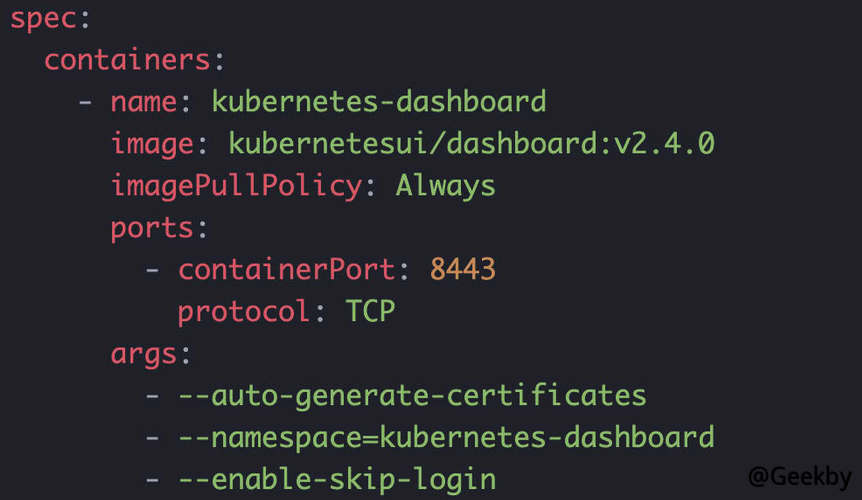This screenshot has height=500, width=862.
Task: Click the 'TCP' protocol value
Action: click(x=371, y=312)
